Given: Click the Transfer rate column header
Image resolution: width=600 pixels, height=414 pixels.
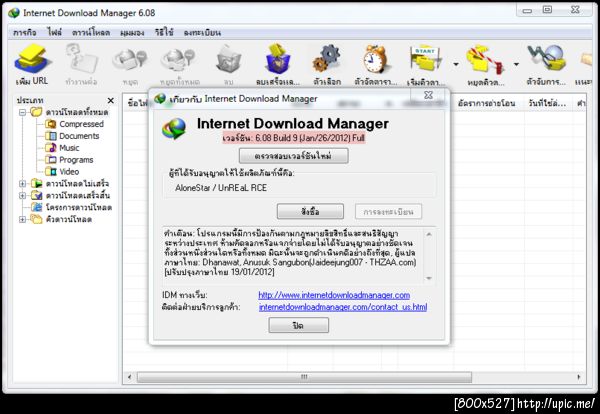Looking at the screenshot, I should tap(487, 103).
